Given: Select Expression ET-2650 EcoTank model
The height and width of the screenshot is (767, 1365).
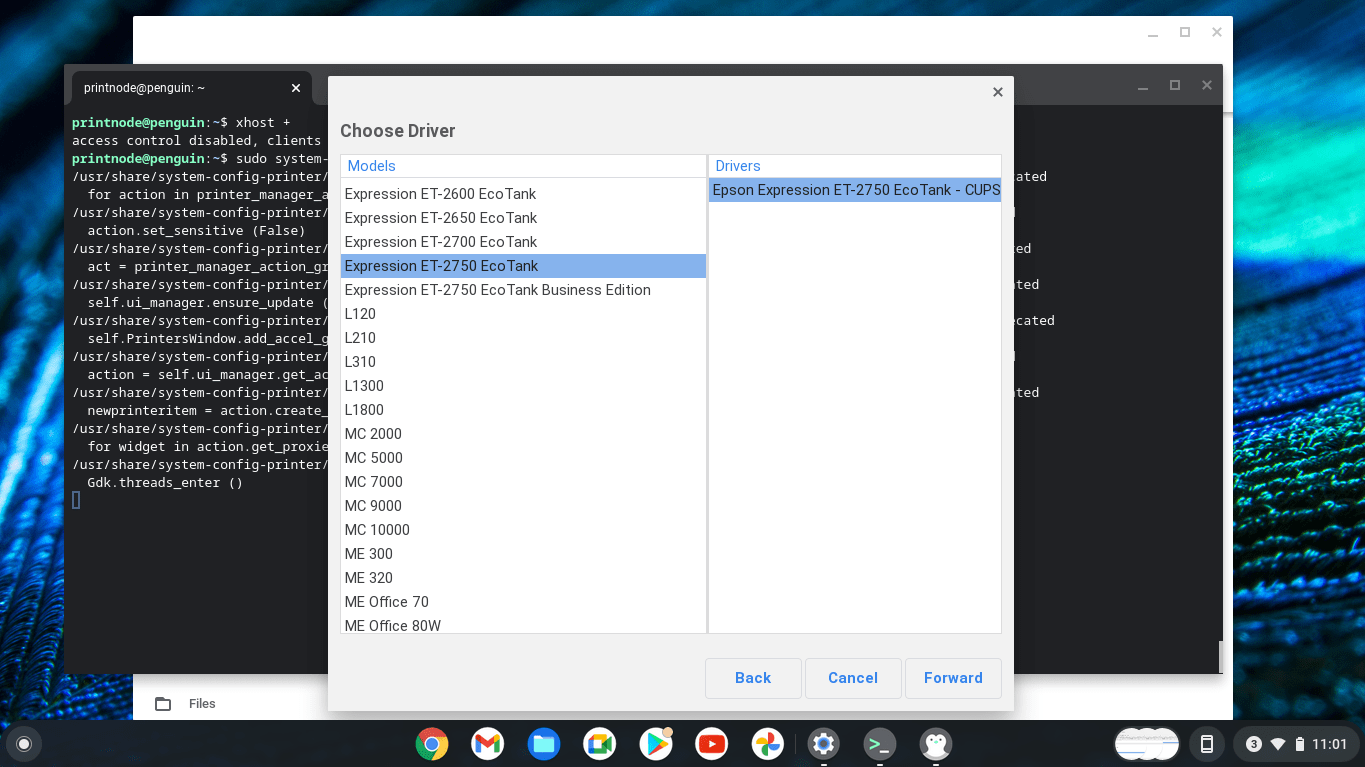Looking at the screenshot, I should coord(524,218).
